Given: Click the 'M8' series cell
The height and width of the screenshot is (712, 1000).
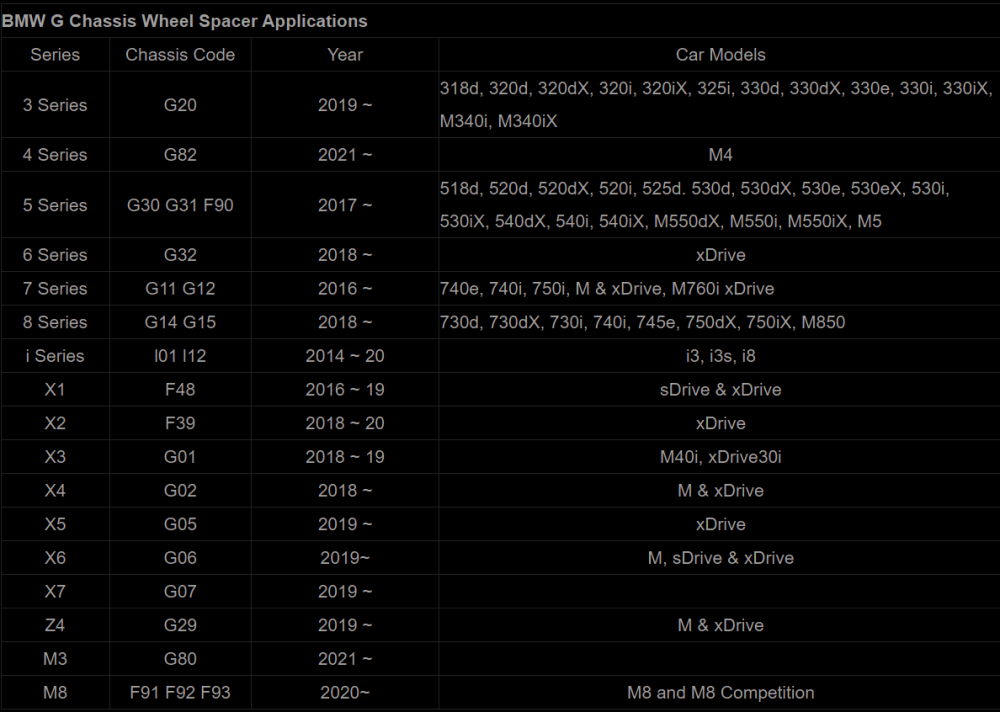Looking at the screenshot, I should click(x=55, y=692).
